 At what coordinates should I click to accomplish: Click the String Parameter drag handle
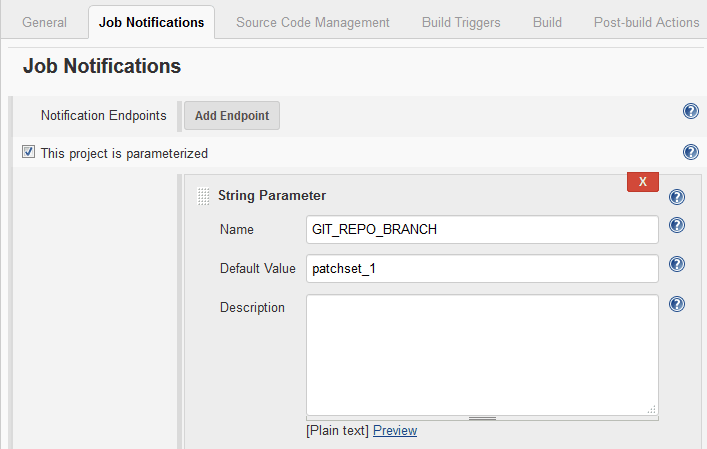(x=204, y=196)
